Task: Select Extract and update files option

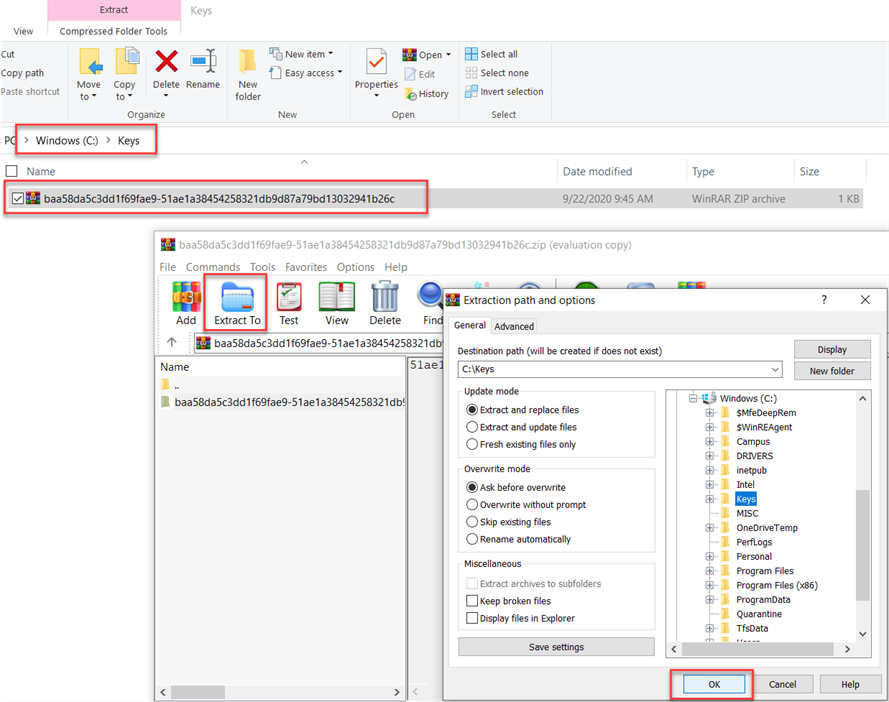Action: pyautogui.click(x=472, y=427)
